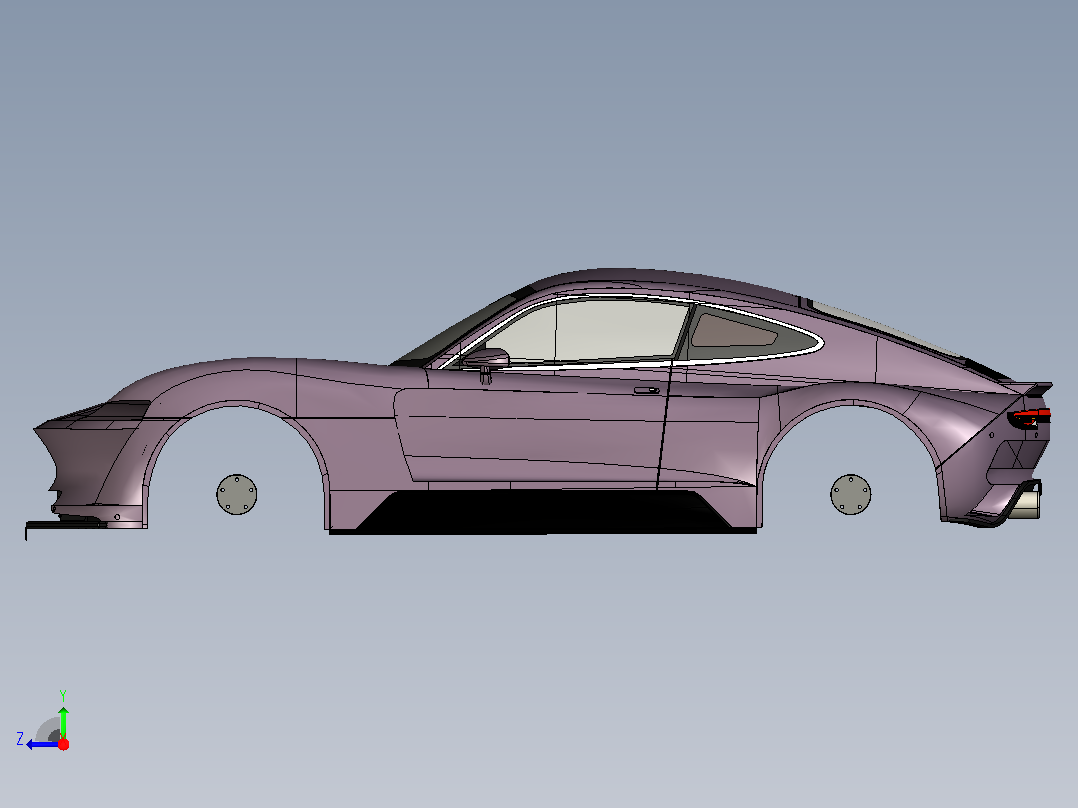Select the dark headlight on the front fender
The height and width of the screenshot is (808, 1078).
coord(117,411)
